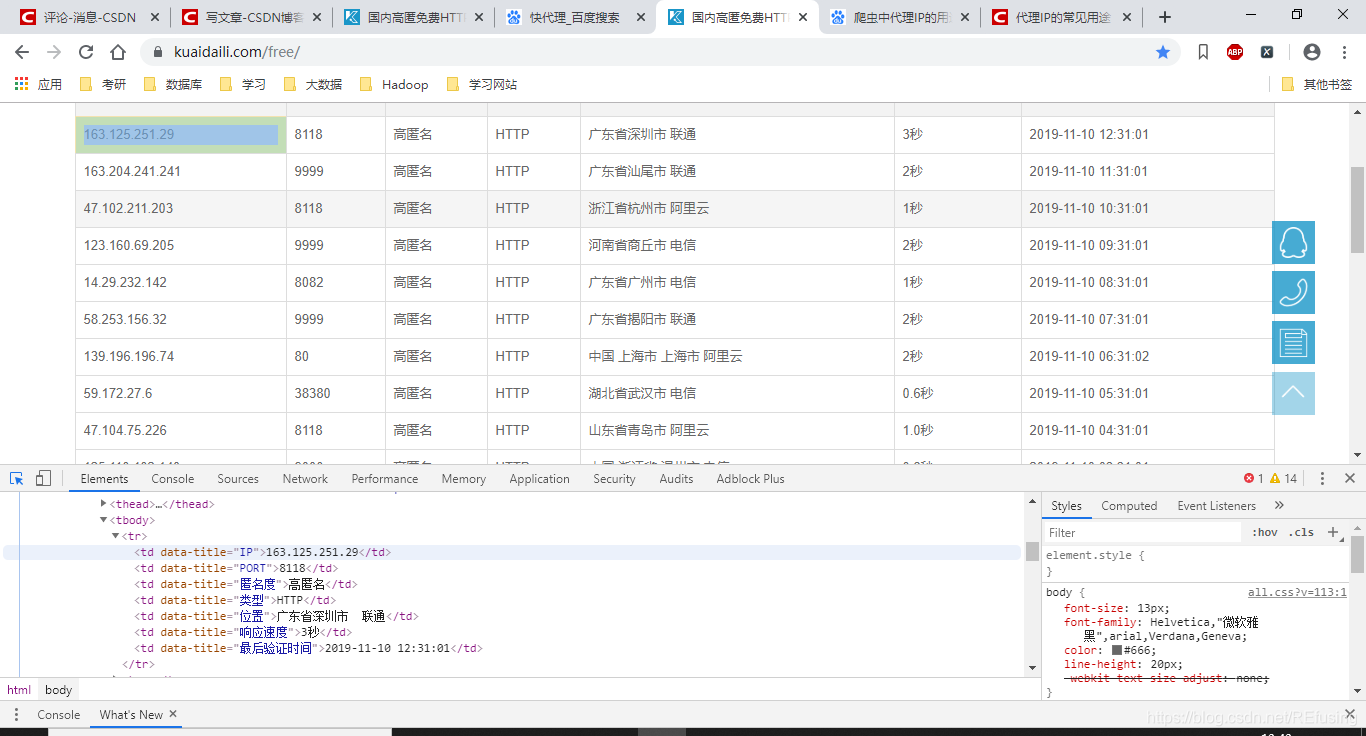
Task: Click the back-to-top arrow icon
Action: point(1293,393)
